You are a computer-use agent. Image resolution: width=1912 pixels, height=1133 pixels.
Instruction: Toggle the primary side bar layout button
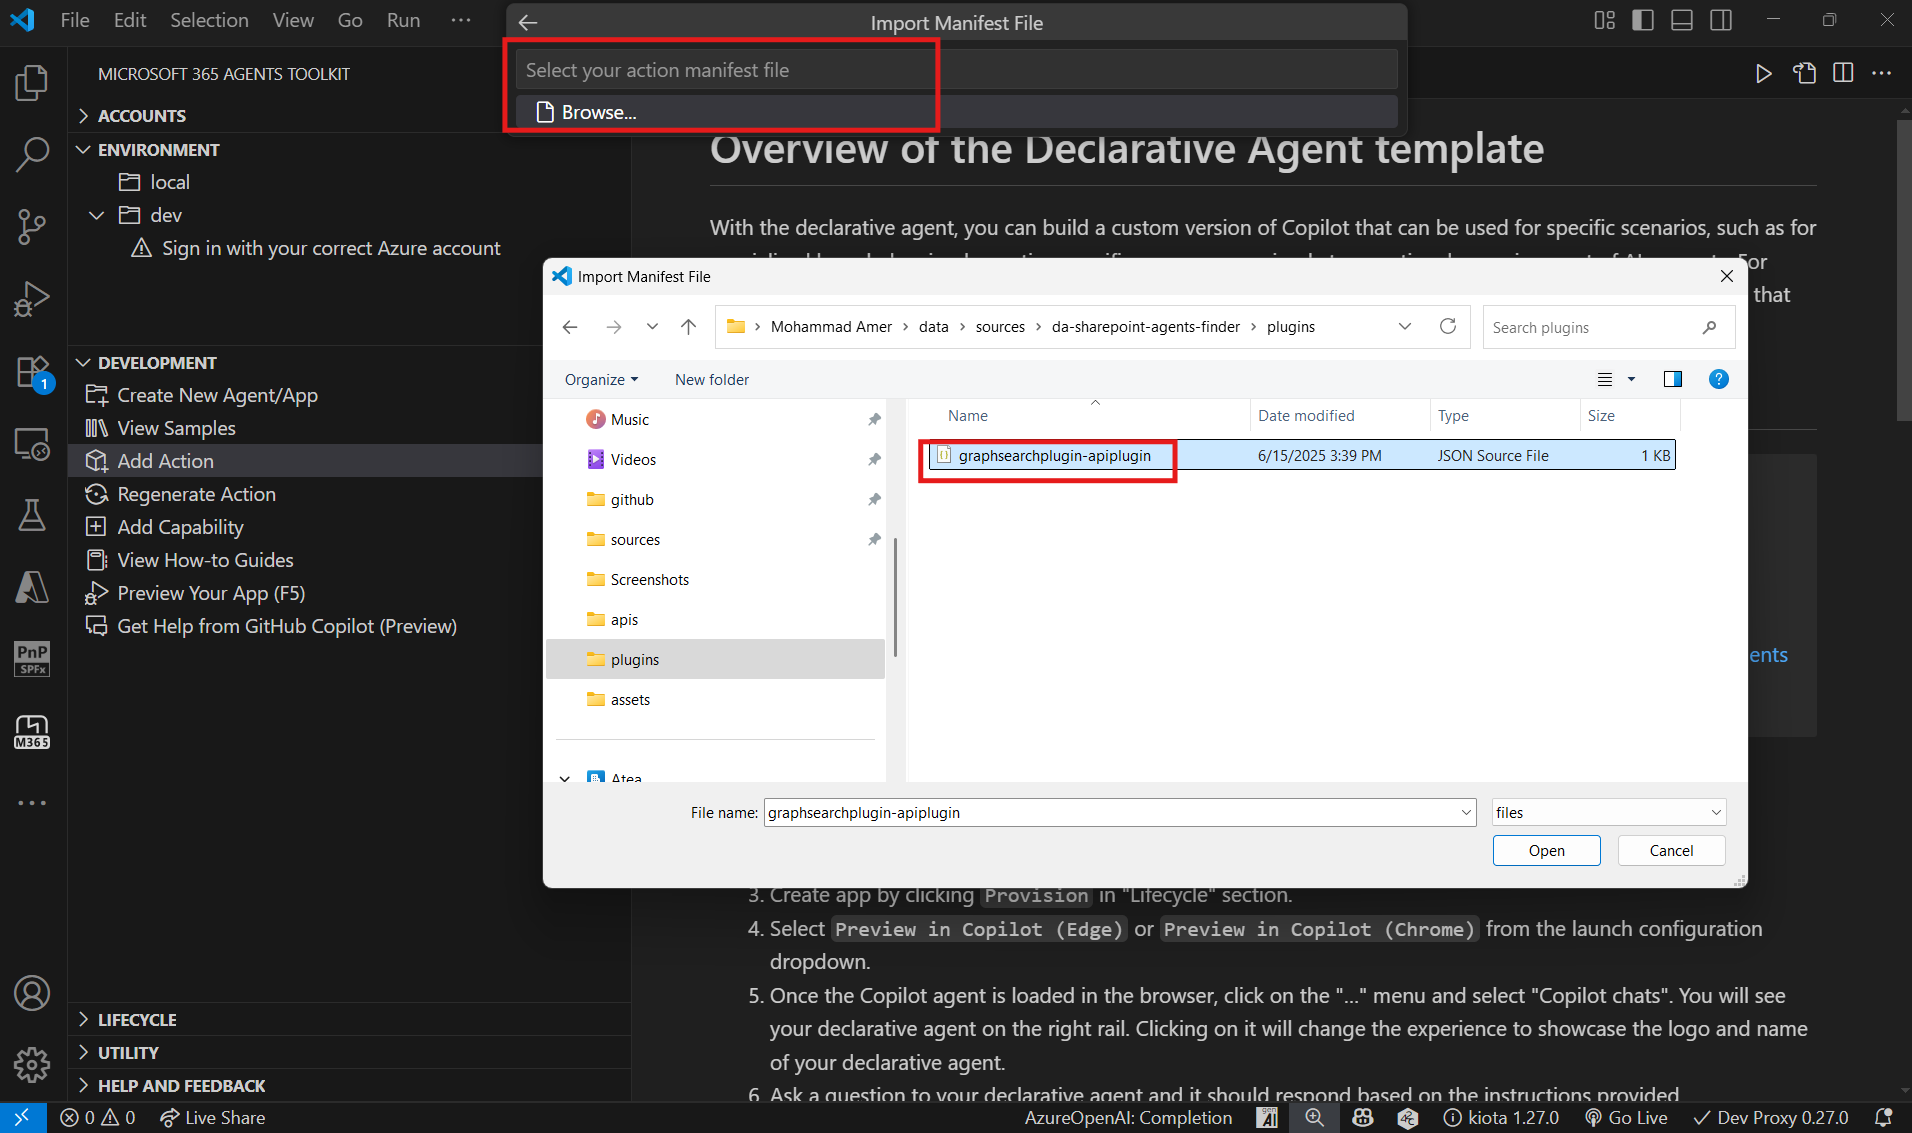pos(1643,20)
